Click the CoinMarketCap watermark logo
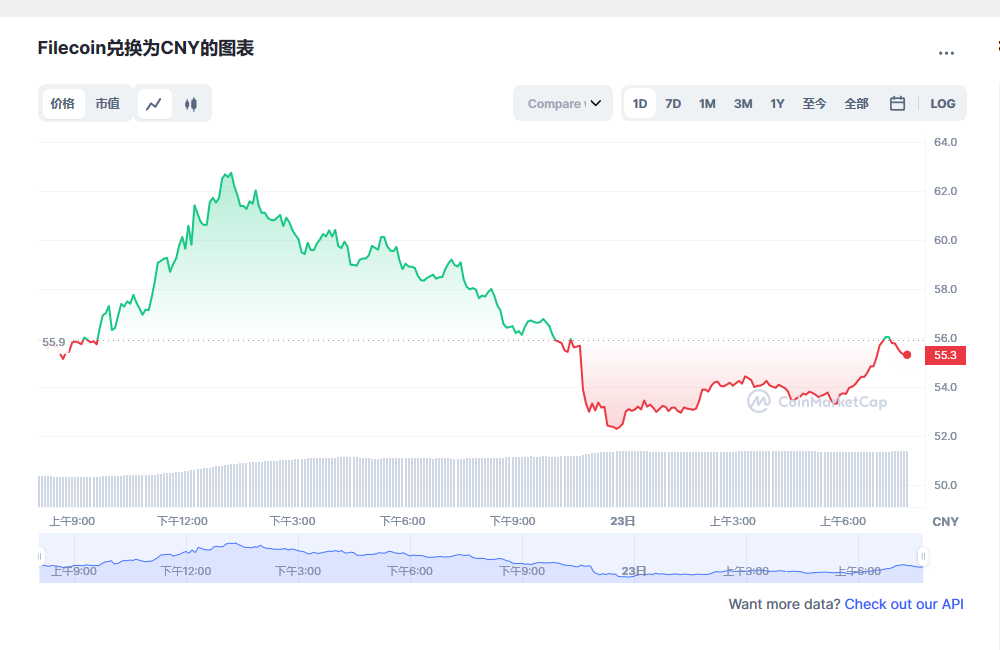Screen dimensions: 1000x650 point(817,401)
